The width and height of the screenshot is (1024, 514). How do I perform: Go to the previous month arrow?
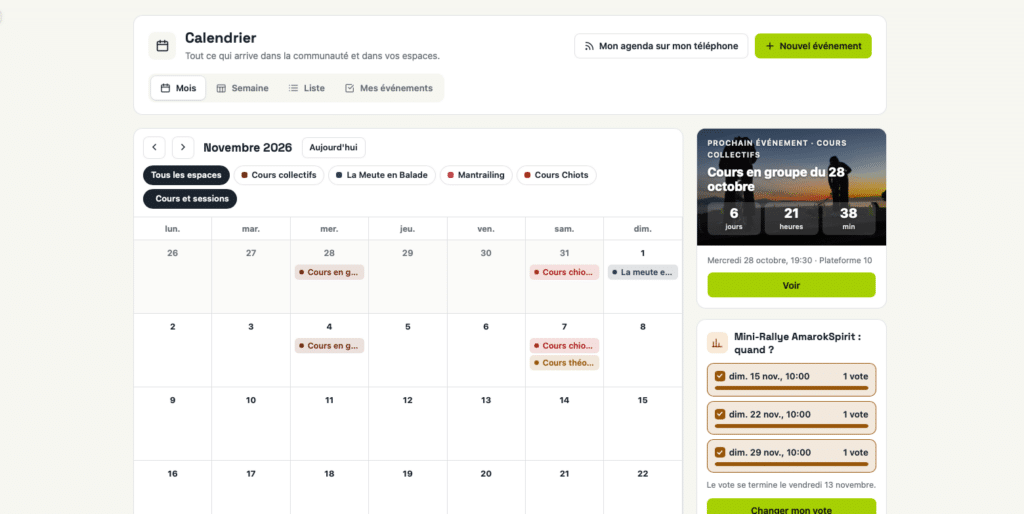tap(154, 148)
